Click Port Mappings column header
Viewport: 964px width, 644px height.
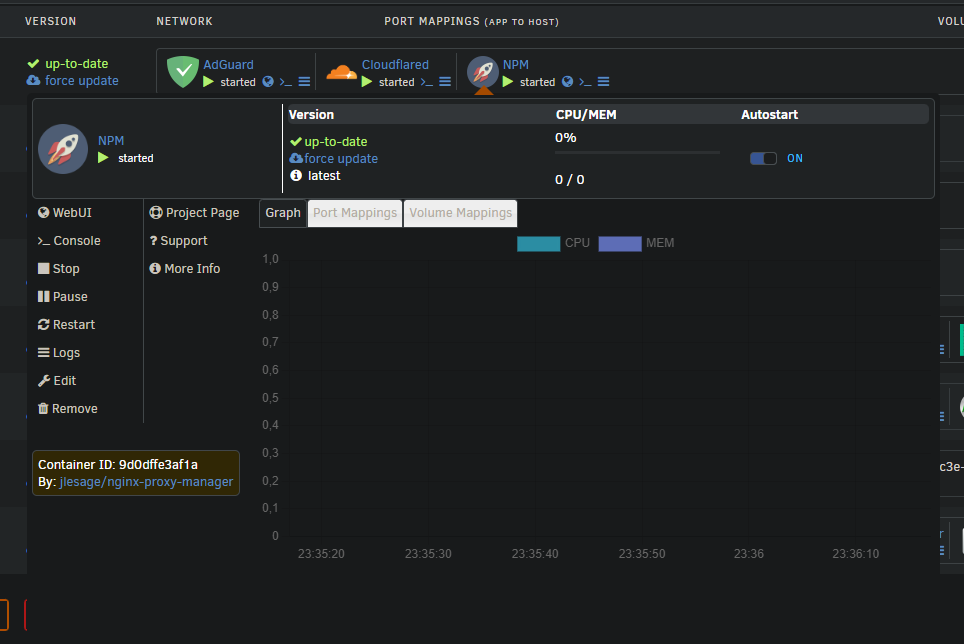[x=472, y=22]
